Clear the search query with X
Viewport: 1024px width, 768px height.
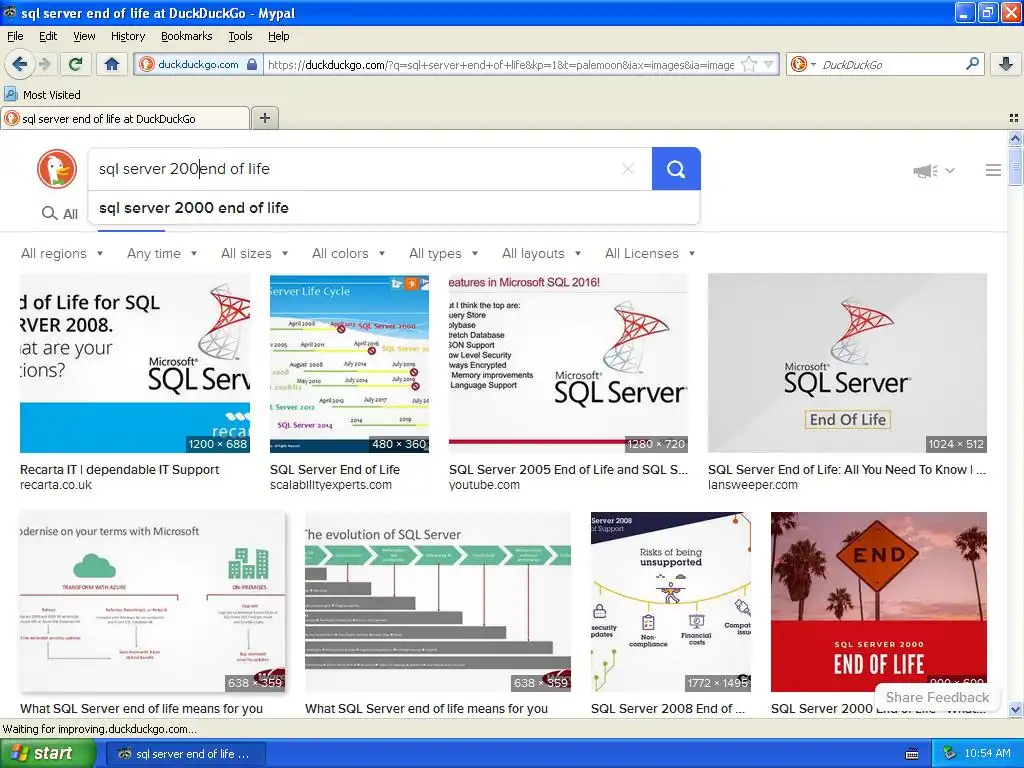pyautogui.click(x=628, y=169)
